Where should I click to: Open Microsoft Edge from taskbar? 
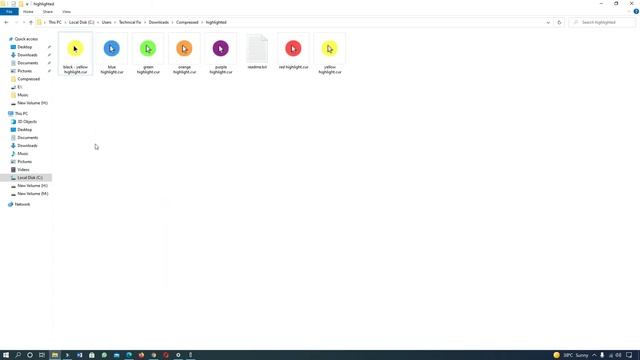click(129, 355)
